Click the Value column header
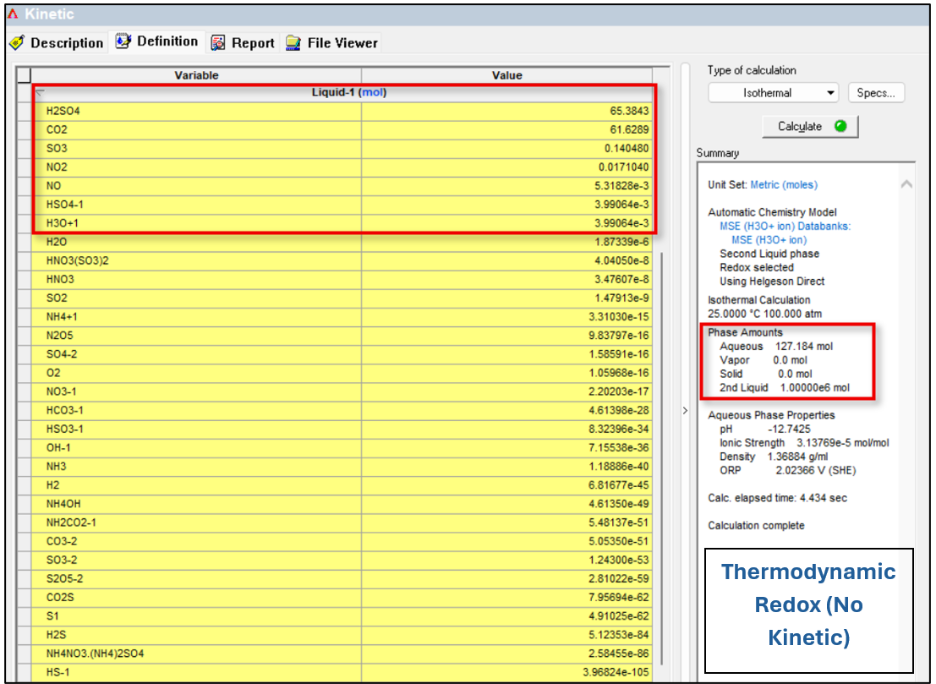This screenshot has height=684, width=936. pyautogui.click(x=507, y=75)
